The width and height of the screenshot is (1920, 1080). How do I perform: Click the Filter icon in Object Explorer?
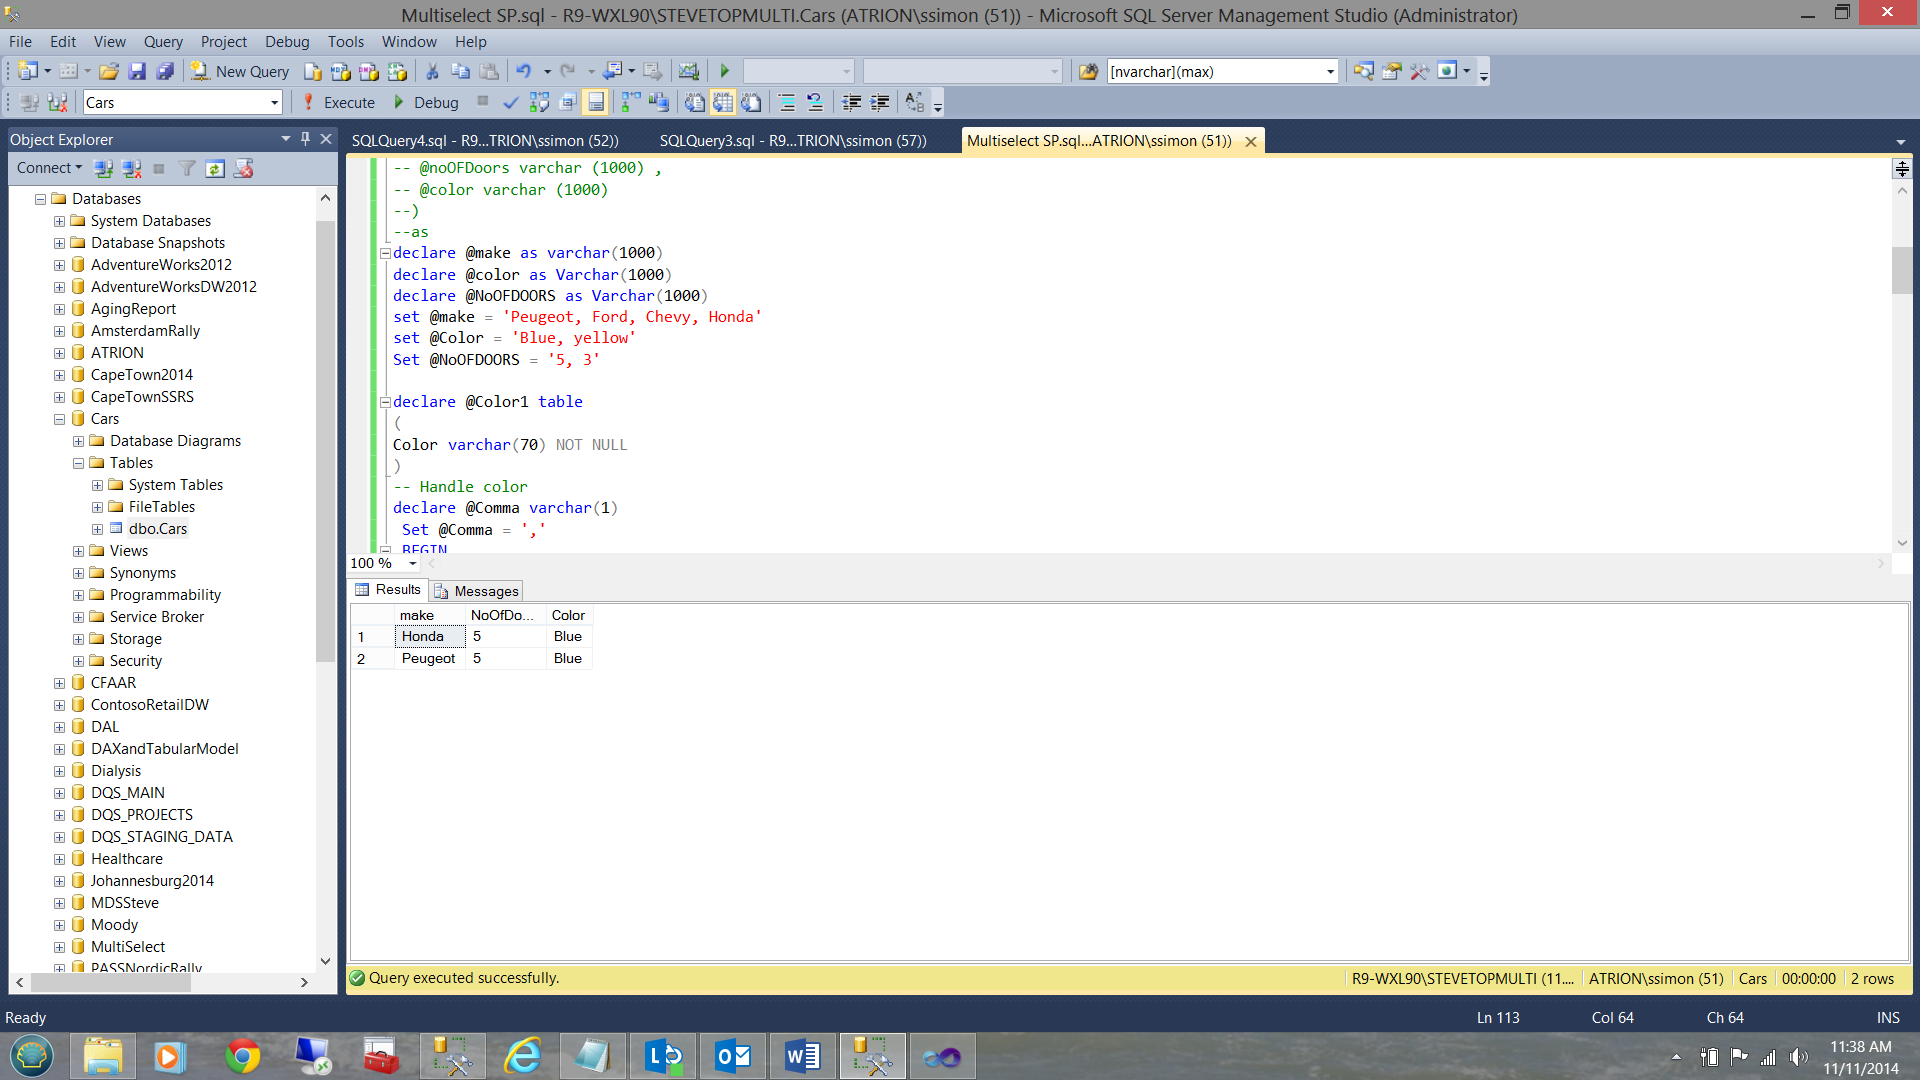pyautogui.click(x=187, y=168)
